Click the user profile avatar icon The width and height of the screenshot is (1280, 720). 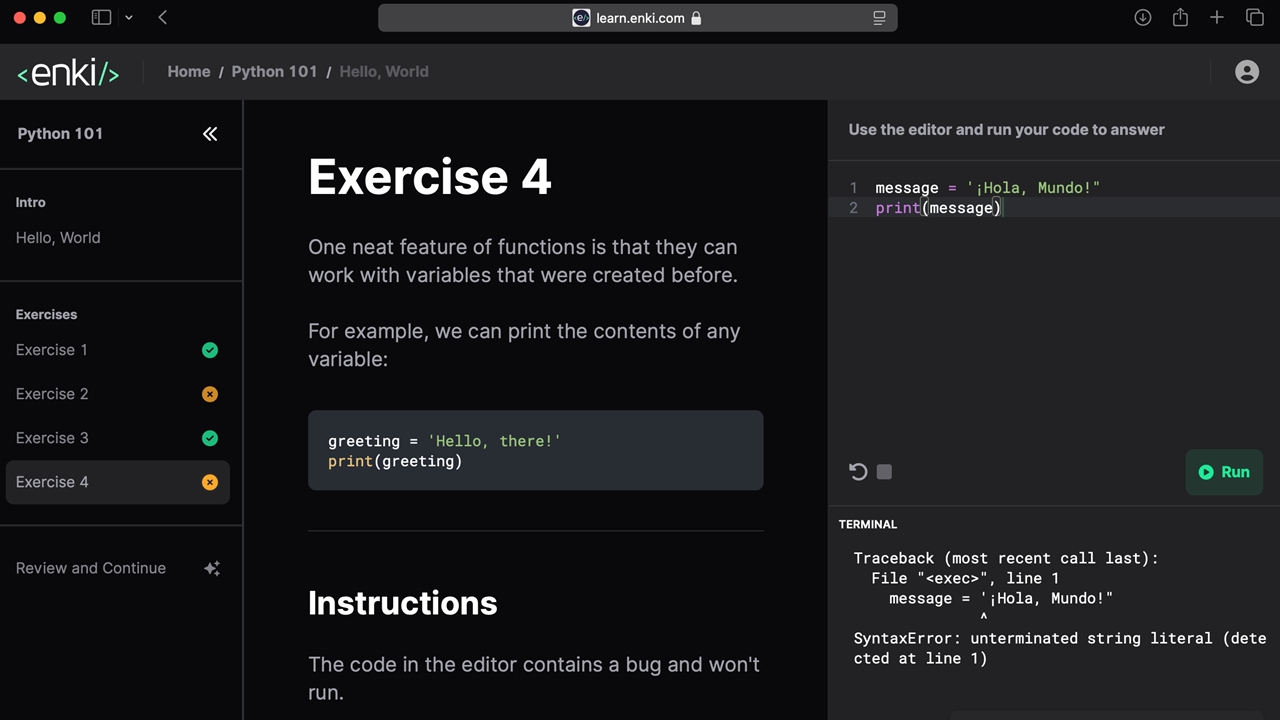tap(1246, 72)
